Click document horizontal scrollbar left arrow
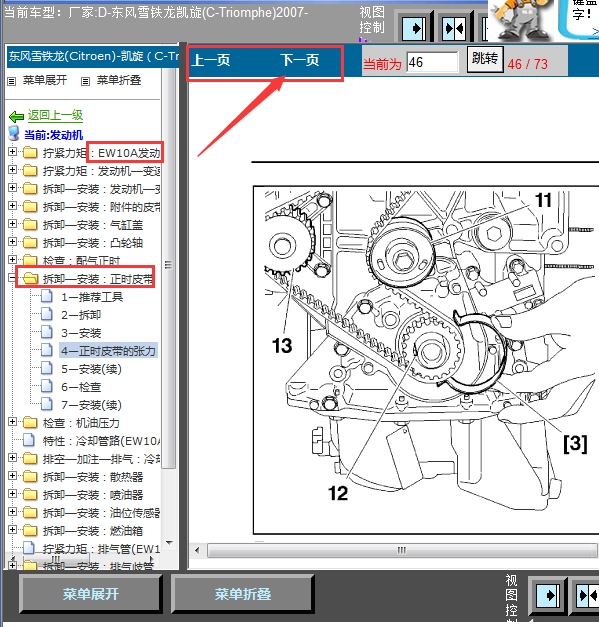The width and height of the screenshot is (599, 627). pyautogui.click(x=197, y=550)
